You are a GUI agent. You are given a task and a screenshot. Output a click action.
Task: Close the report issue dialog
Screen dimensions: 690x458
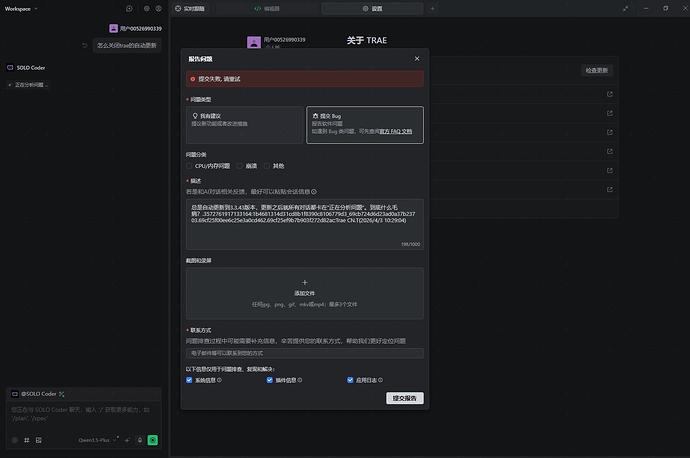click(x=417, y=59)
